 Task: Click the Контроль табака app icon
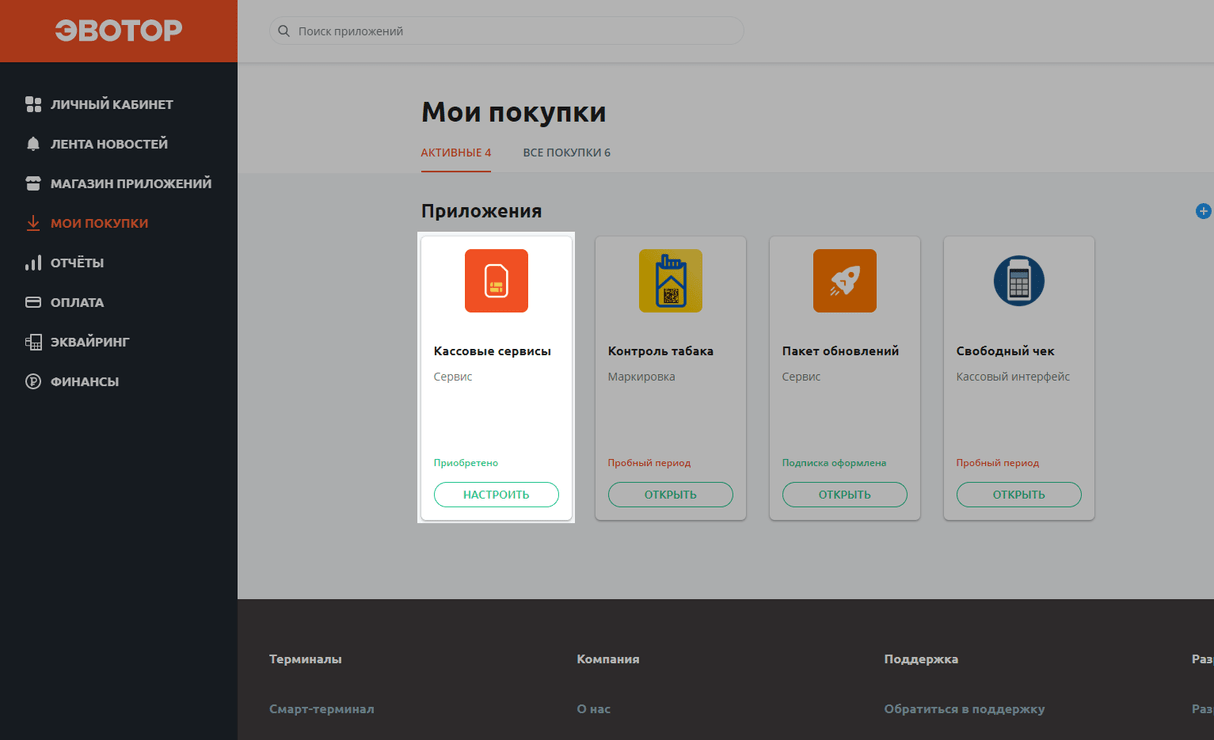point(670,281)
